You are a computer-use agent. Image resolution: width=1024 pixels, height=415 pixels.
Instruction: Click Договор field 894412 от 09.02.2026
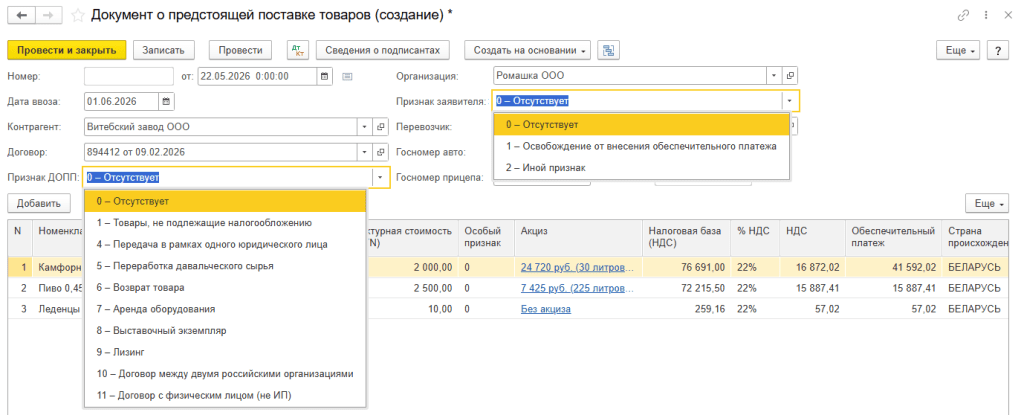pos(221,152)
